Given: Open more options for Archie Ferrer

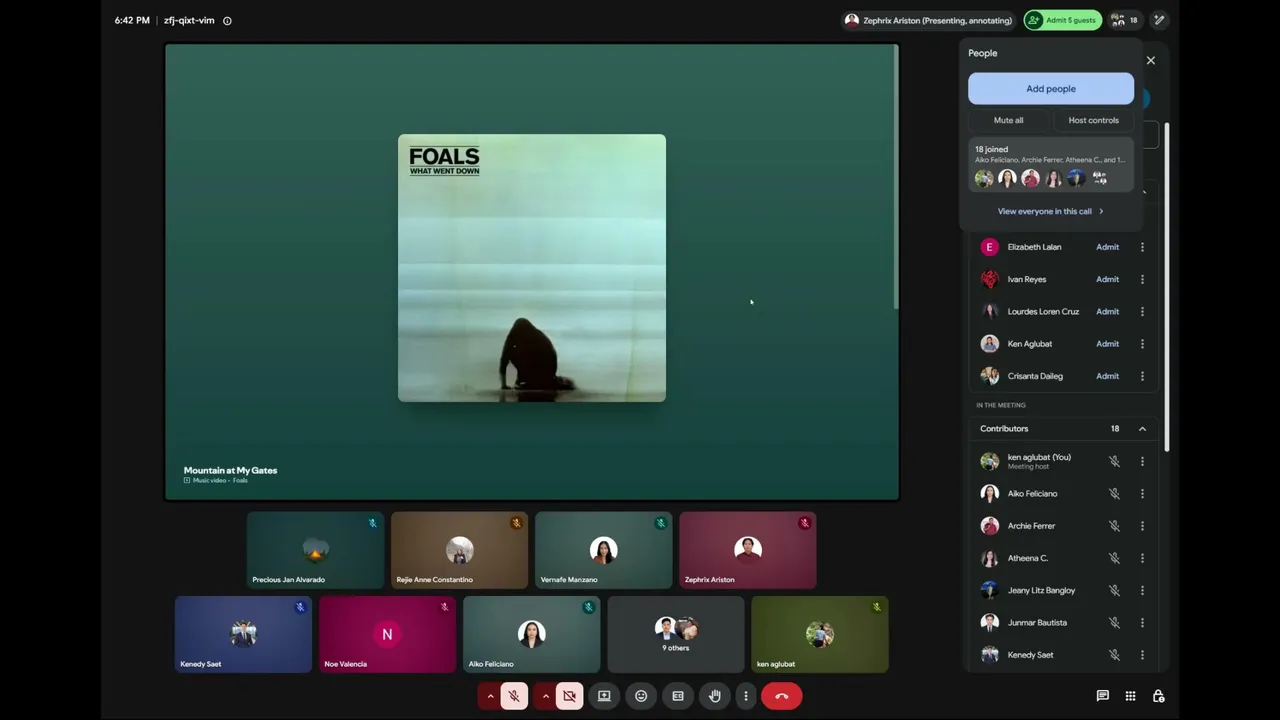Looking at the screenshot, I should click(1142, 526).
